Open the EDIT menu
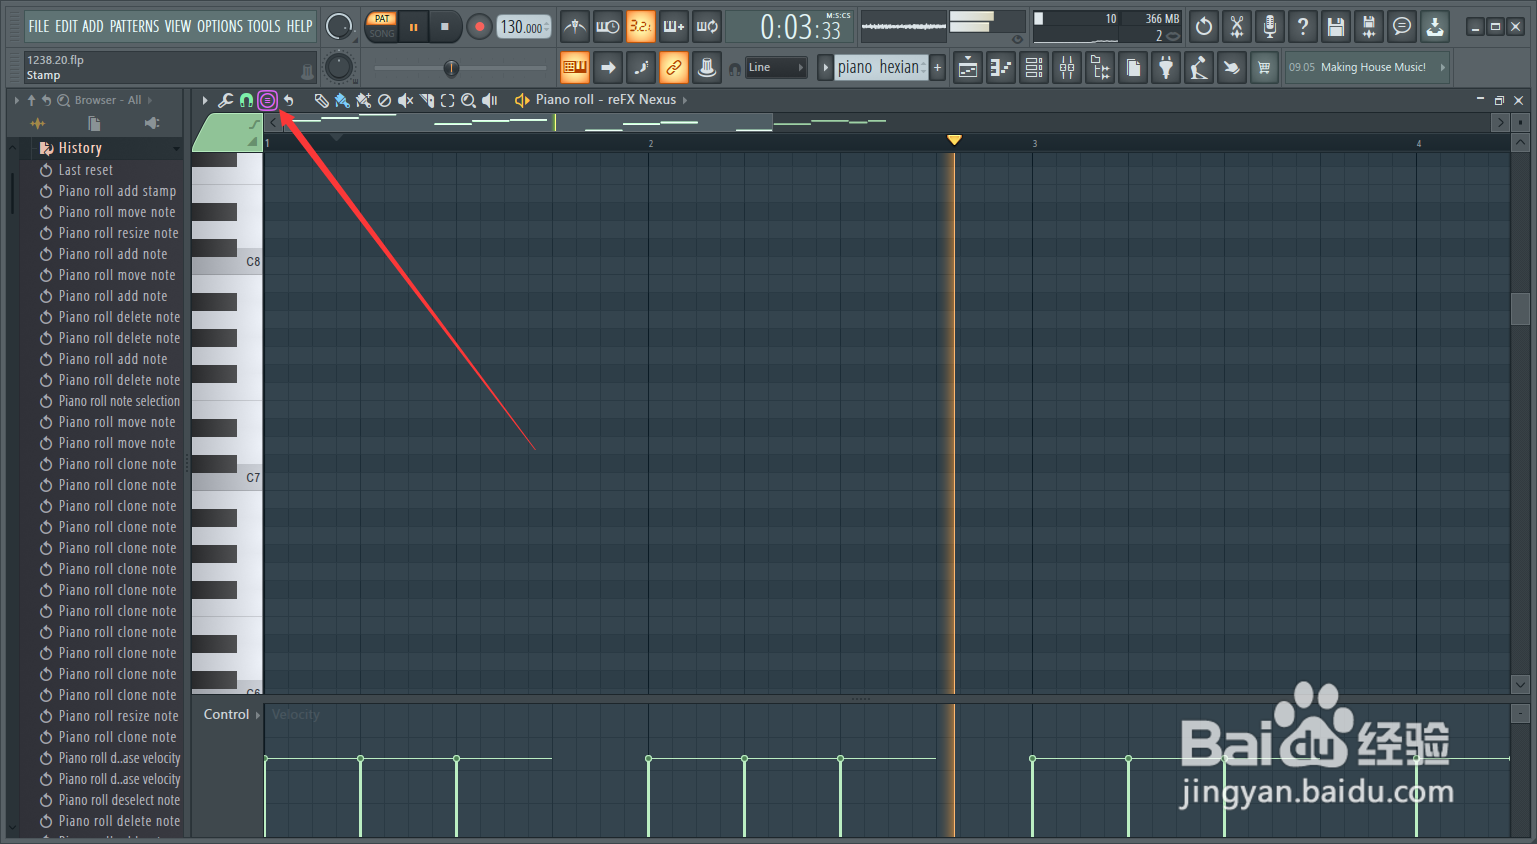This screenshot has width=1537, height=844. [x=66, y=26]
